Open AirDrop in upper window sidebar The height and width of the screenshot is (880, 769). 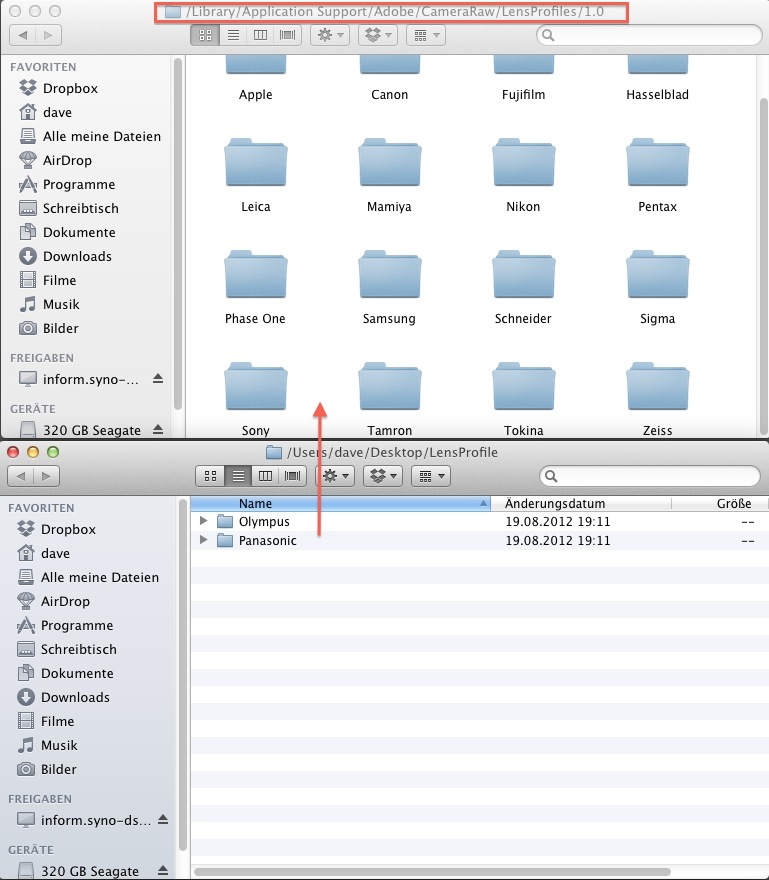coord(55,161)
